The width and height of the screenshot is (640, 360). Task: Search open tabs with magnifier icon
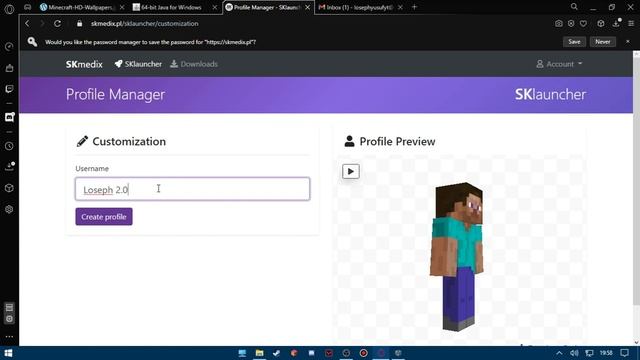tap(574, 7)
